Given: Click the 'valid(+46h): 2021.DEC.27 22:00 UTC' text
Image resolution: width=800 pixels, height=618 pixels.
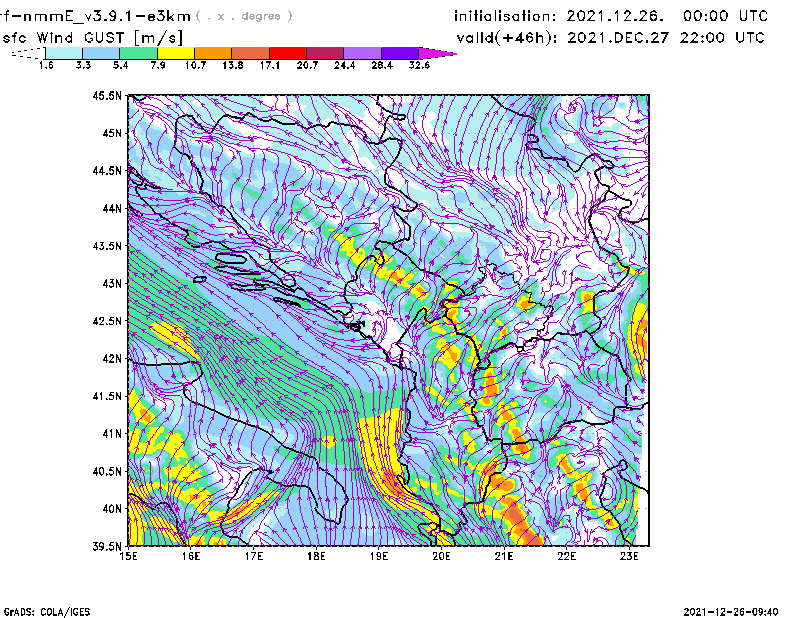Looking at the screenshot, I should [x=610, y=38].
